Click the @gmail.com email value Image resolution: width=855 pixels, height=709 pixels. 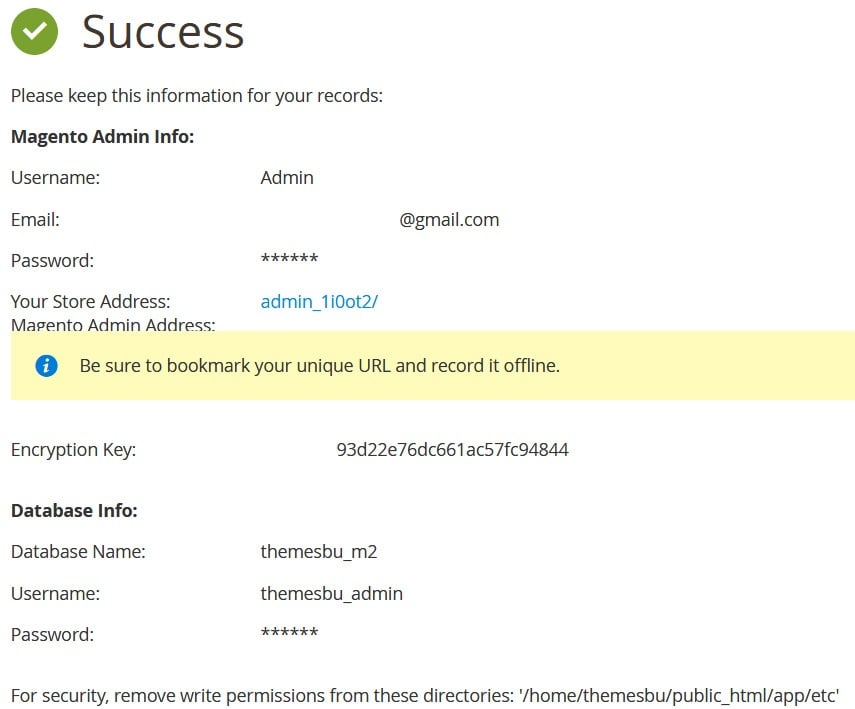pos(449,220)
